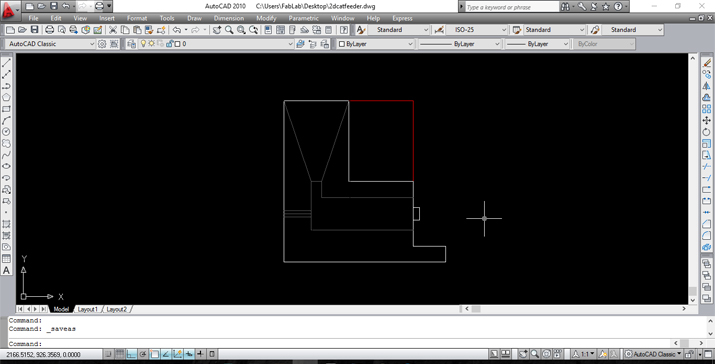
Task: Select the Table draw tool
Action: 6,259
